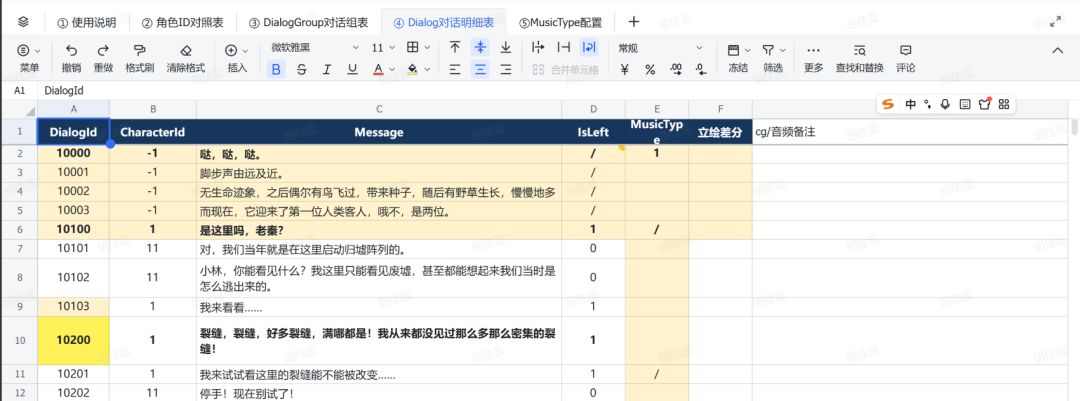1080x401 pixels.
Task: Click the cell name box A1
Action: coord(19,90)
